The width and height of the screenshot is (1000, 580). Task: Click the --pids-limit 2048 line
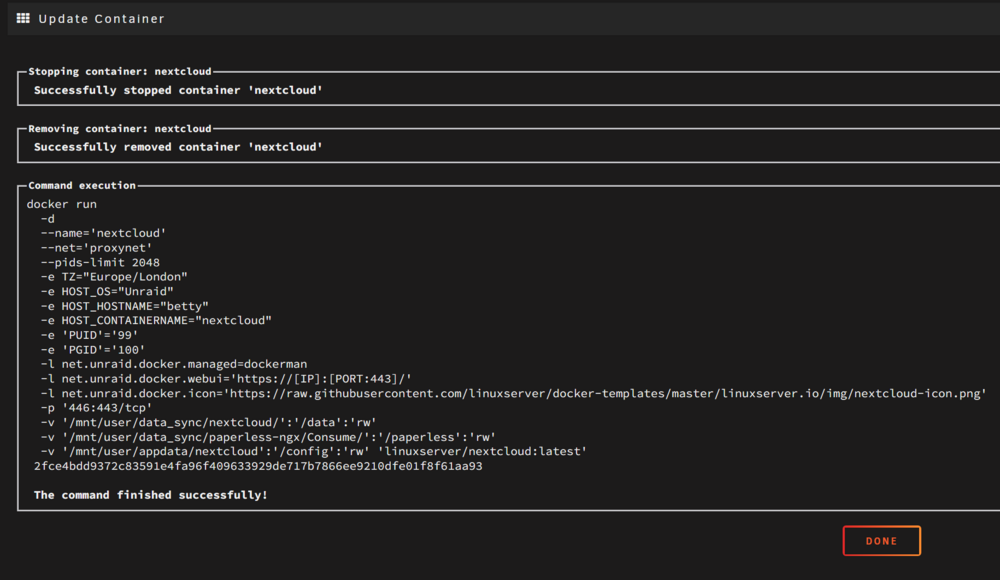coord(100,262)
